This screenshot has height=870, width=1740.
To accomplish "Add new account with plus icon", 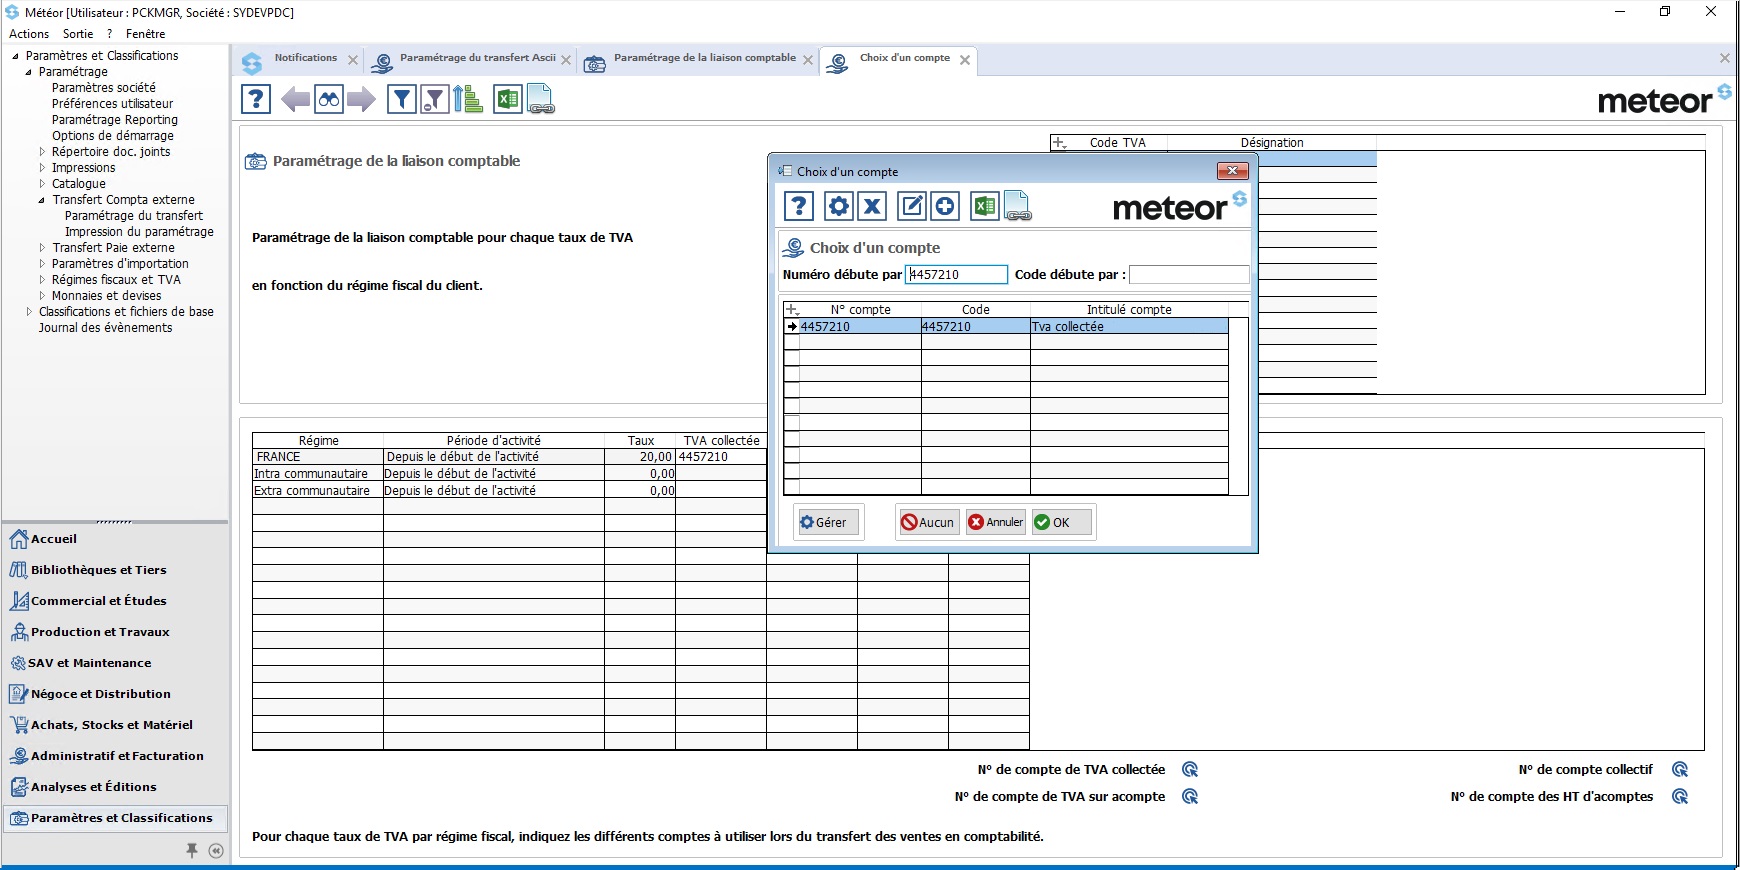I will [x=945, y=206].
